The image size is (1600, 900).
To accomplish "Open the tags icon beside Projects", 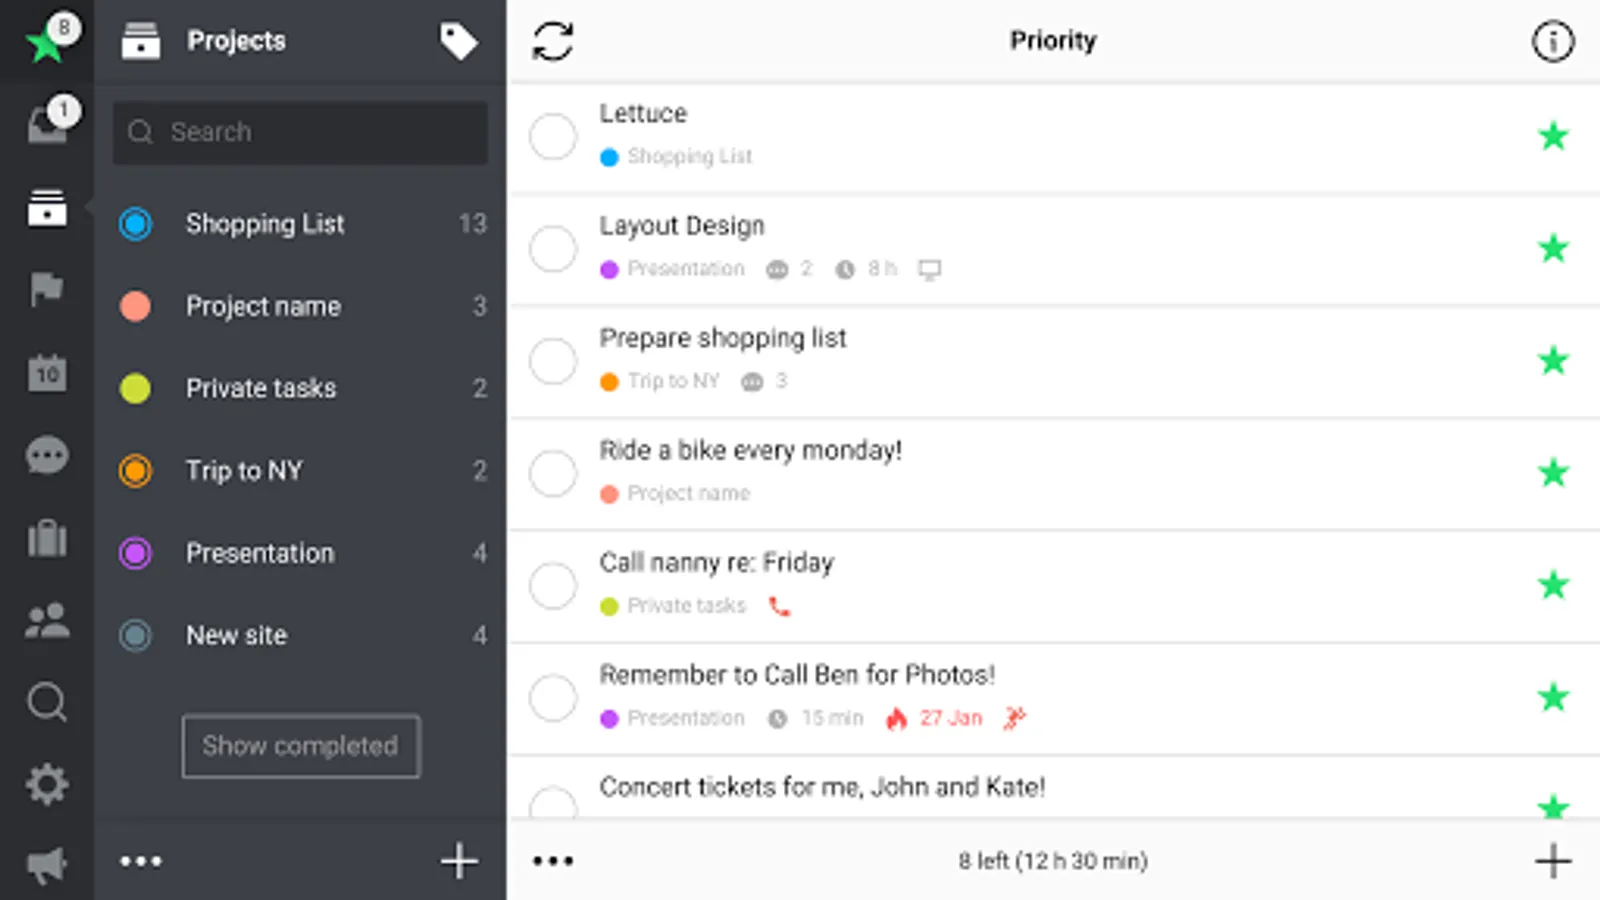I will pyautogui.click(x=458, y=42).
